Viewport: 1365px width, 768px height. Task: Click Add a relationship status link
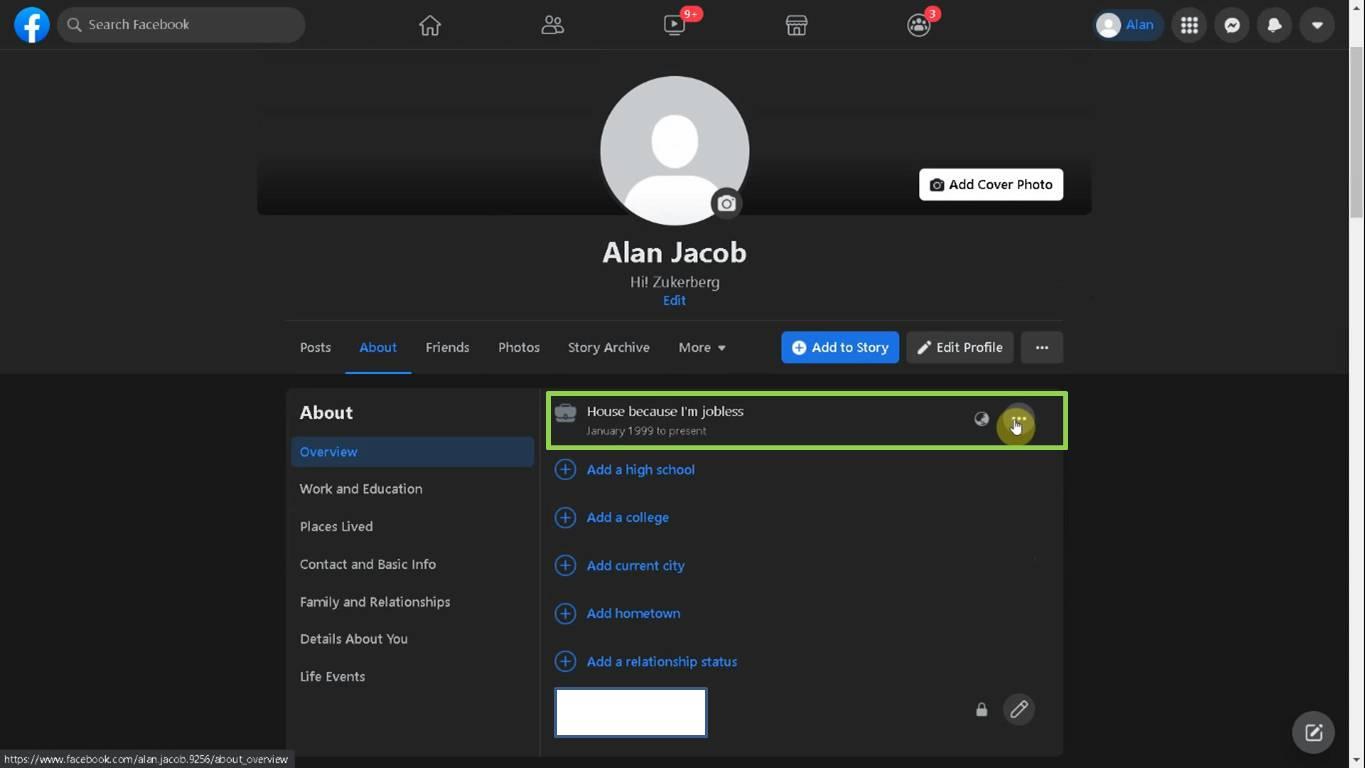point(662,661)
